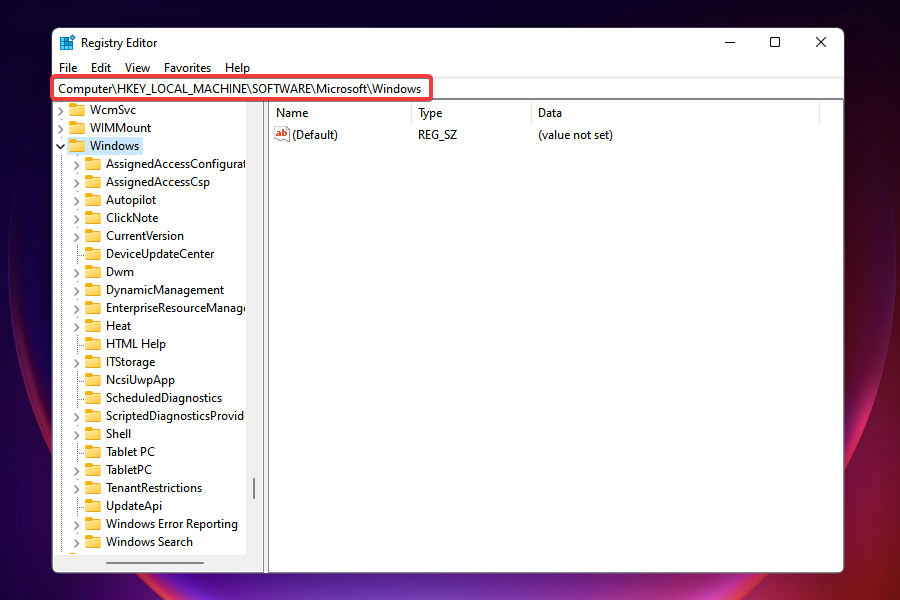Collapse the Windows key
The height and width of the screenshot is (600, 900).
60,146
